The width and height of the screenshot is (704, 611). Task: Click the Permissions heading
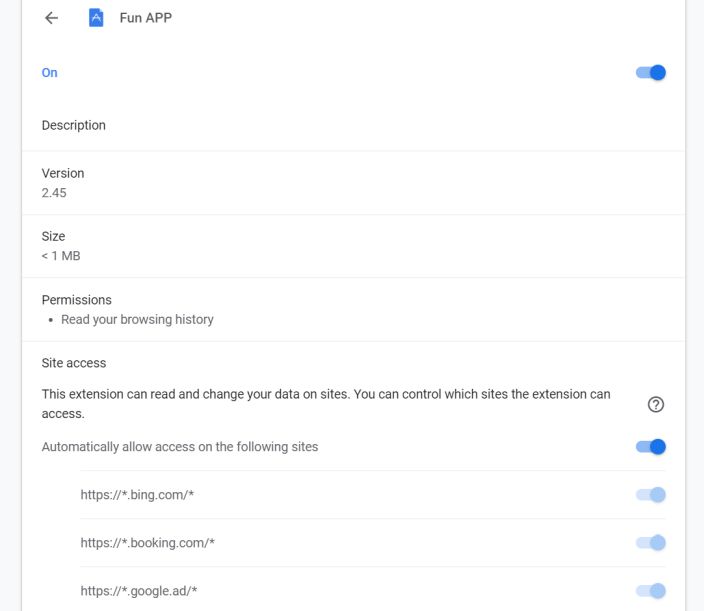[76, 300]
